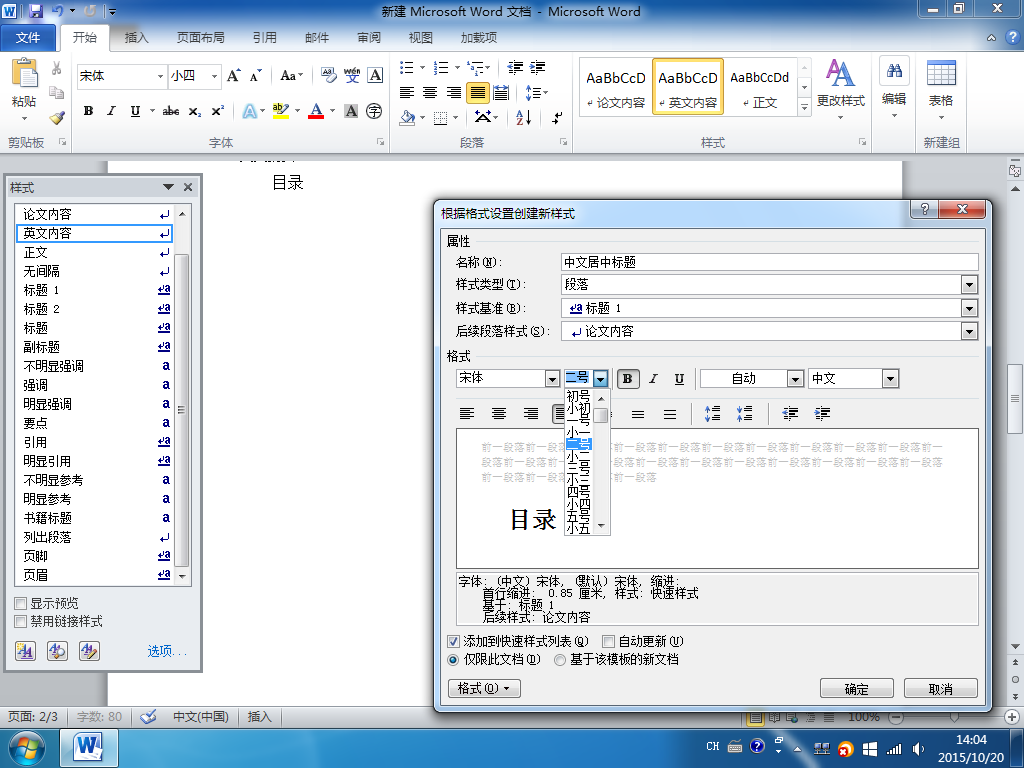This screenshot has height=768, width=1024.
Task: Apply strikethrough from ribbon
Action: (x=170, y=111)
